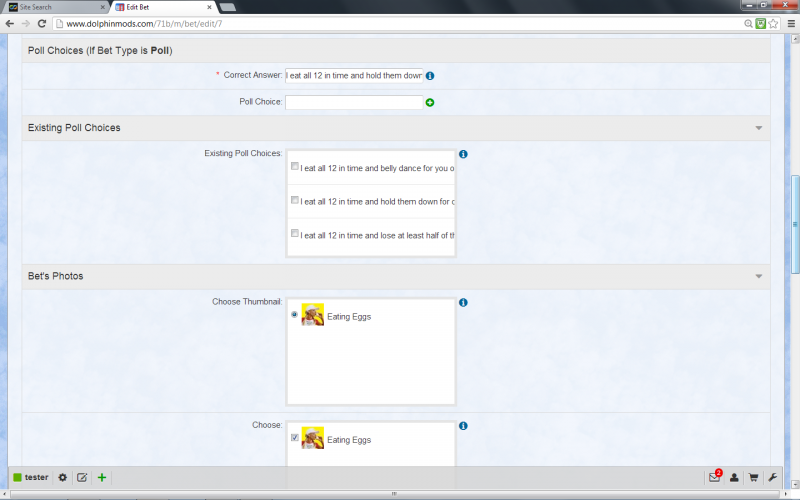Open the shopping cart icon
The width and height of the screenshot is (800, 500).
click(753, 478)
